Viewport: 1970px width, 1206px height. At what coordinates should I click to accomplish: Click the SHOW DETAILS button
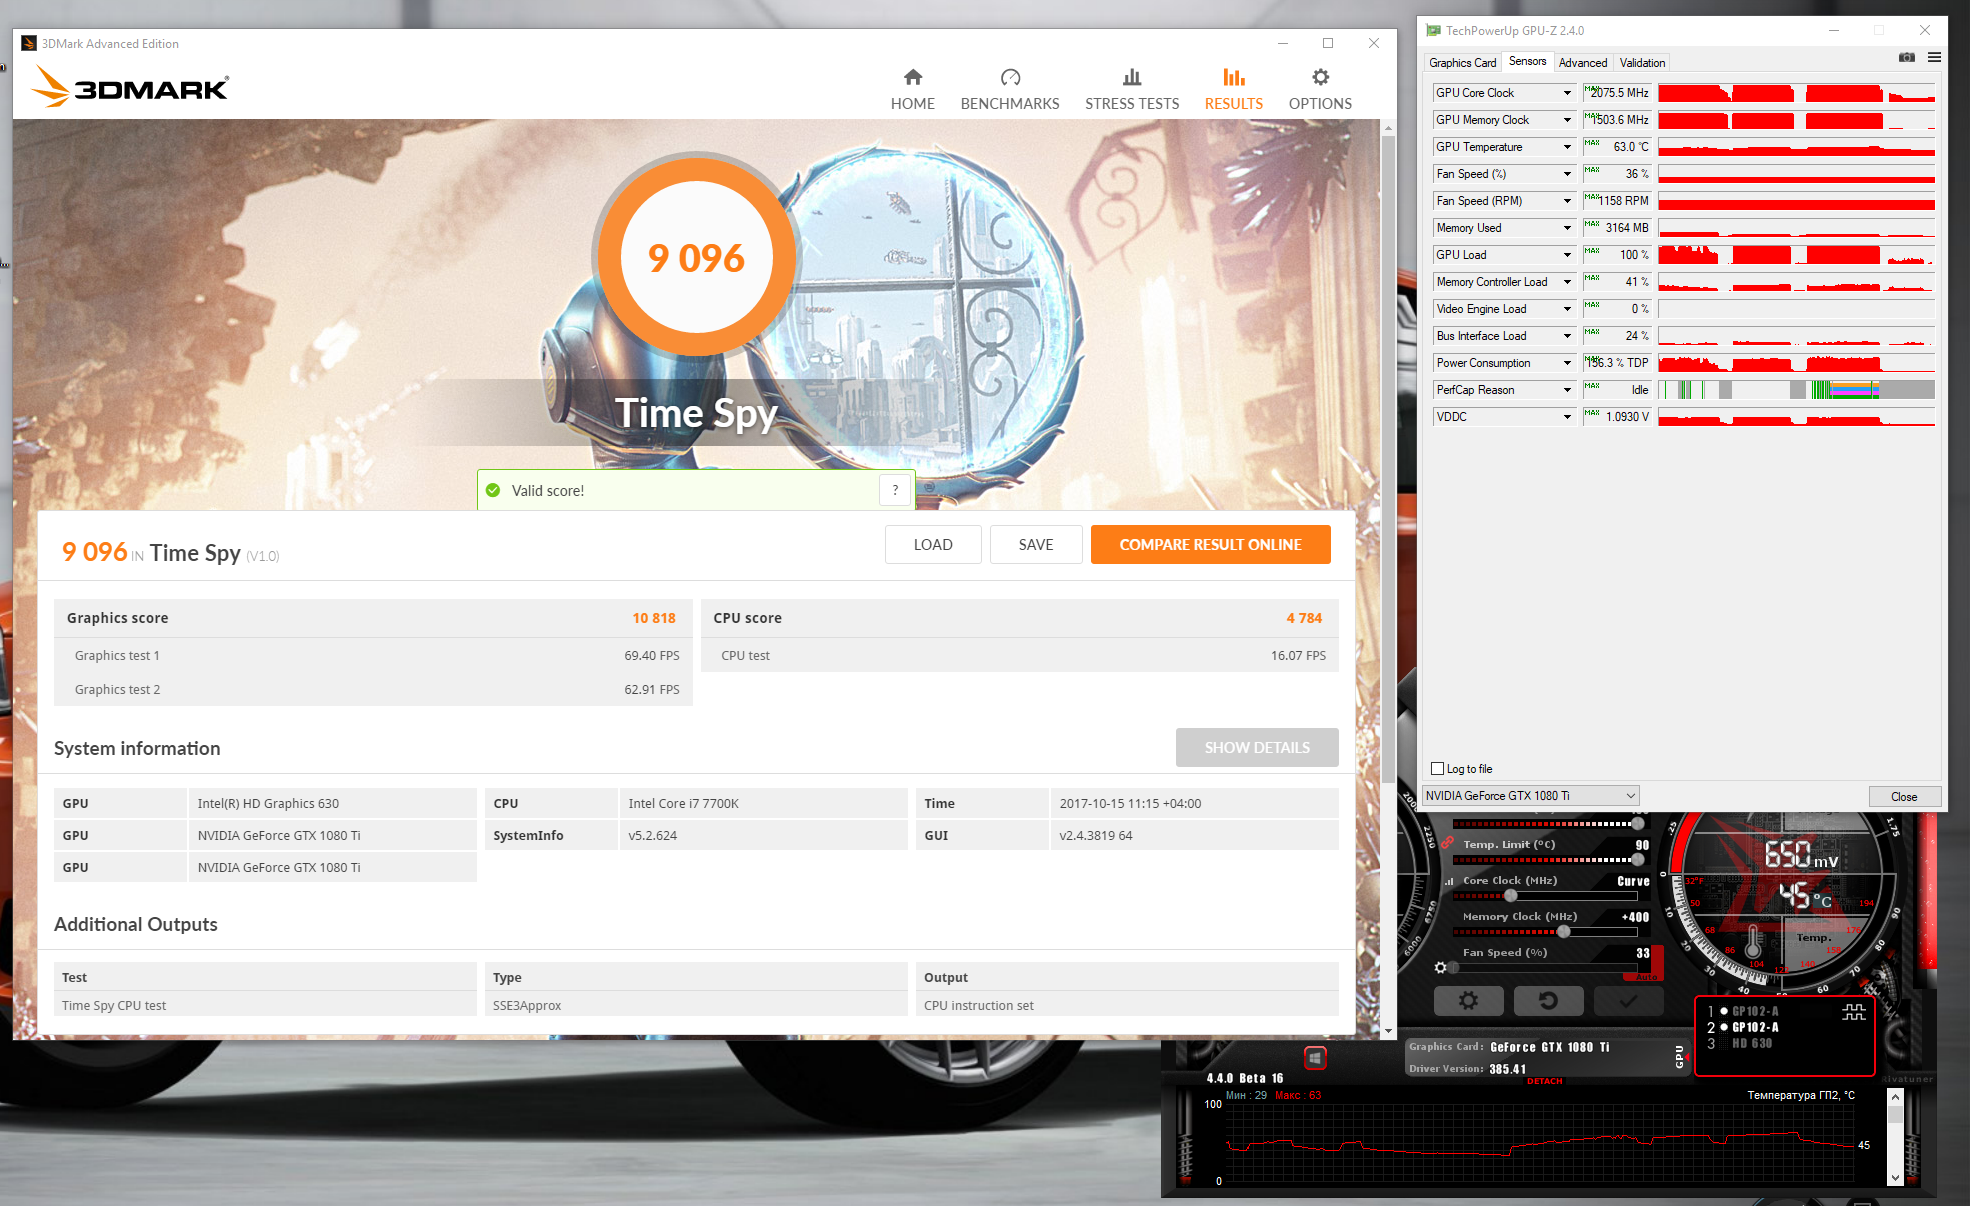click(x=1256, y=748)
